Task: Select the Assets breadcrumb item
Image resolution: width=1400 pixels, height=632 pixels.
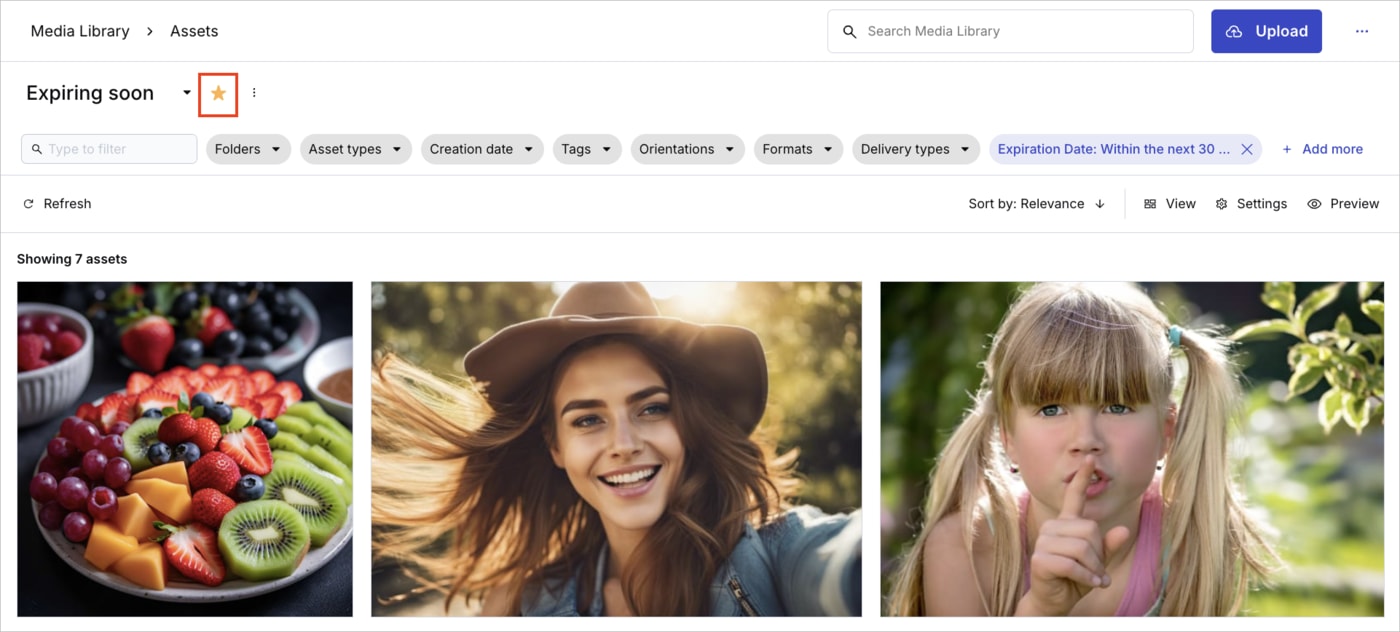Action: click(x=193, y=31)
